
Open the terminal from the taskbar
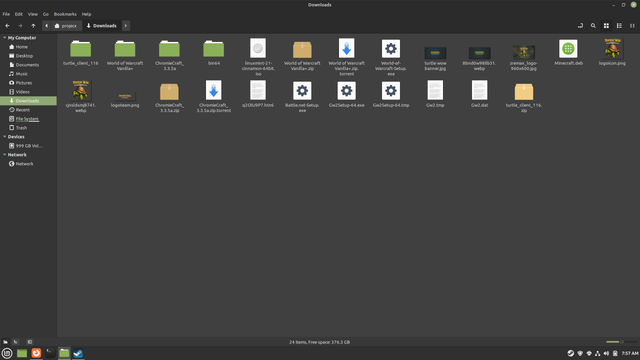click(50, 353)
